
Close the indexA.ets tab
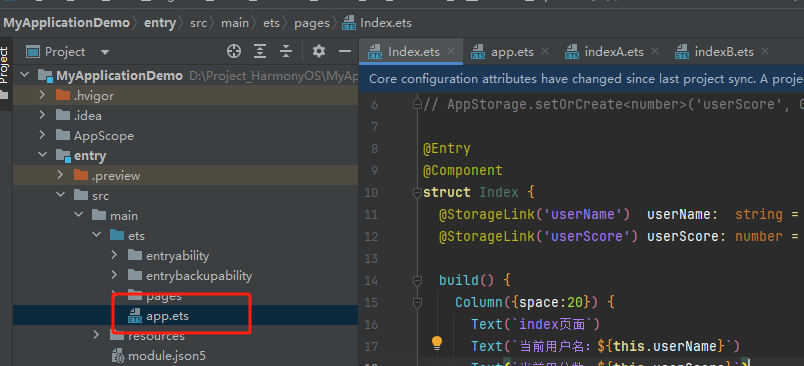654,51
